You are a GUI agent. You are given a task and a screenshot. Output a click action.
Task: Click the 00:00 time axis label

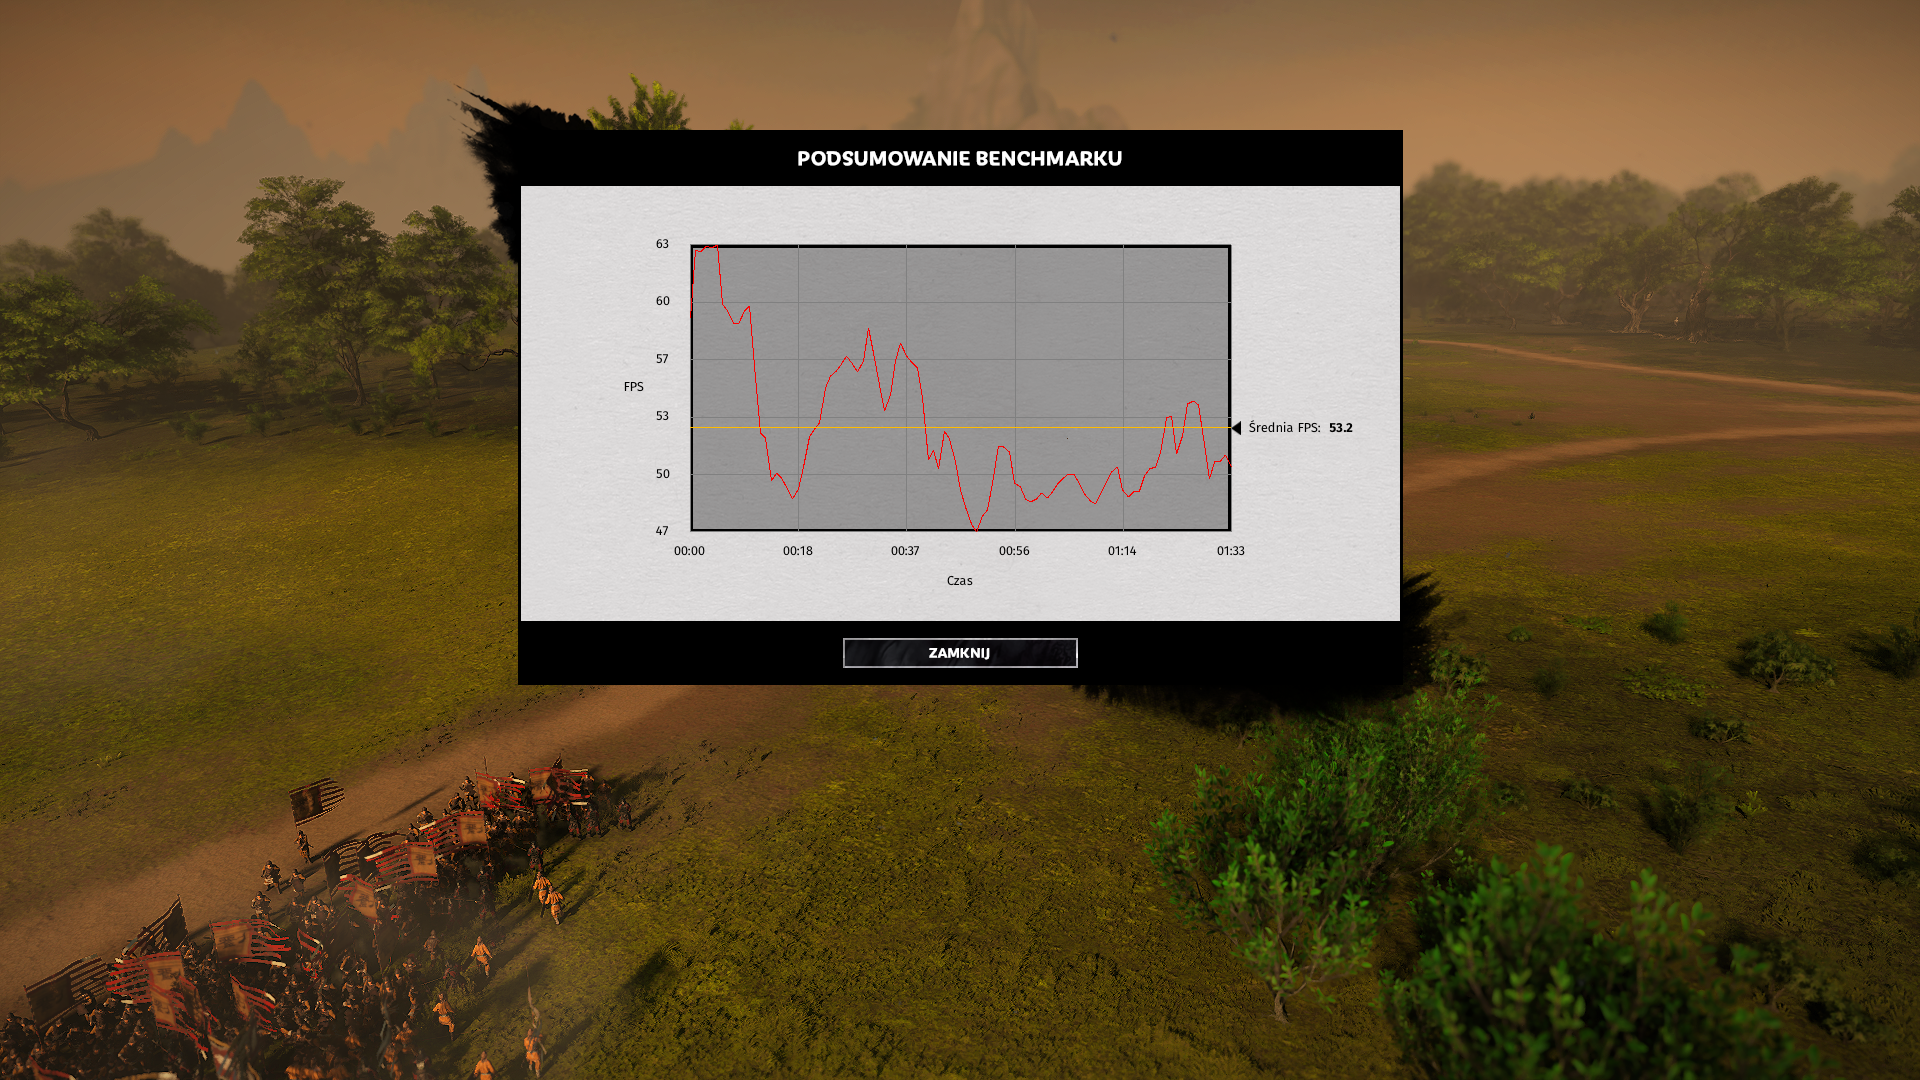point(689,551)
